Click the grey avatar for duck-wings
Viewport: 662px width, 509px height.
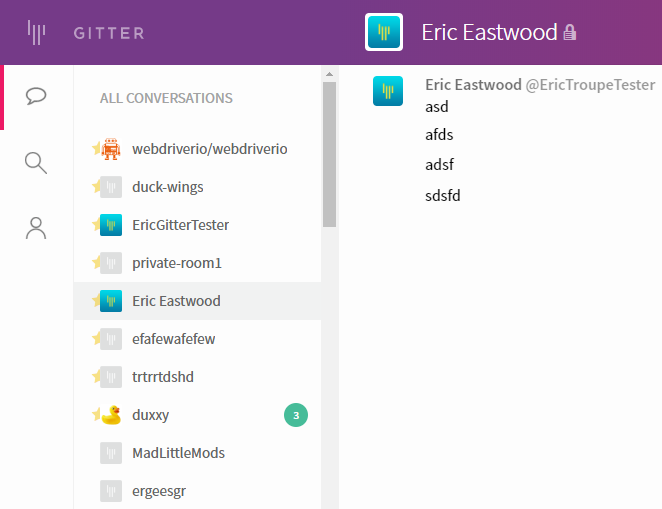tap(111, 187)
